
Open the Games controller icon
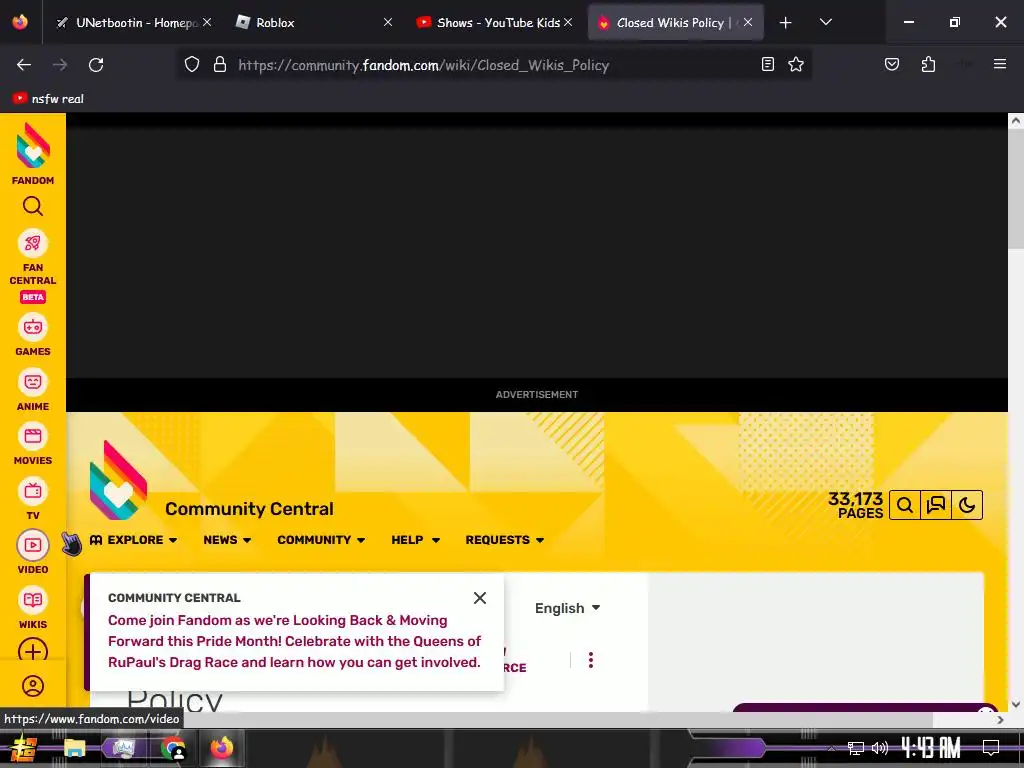[x=33, y=327]
